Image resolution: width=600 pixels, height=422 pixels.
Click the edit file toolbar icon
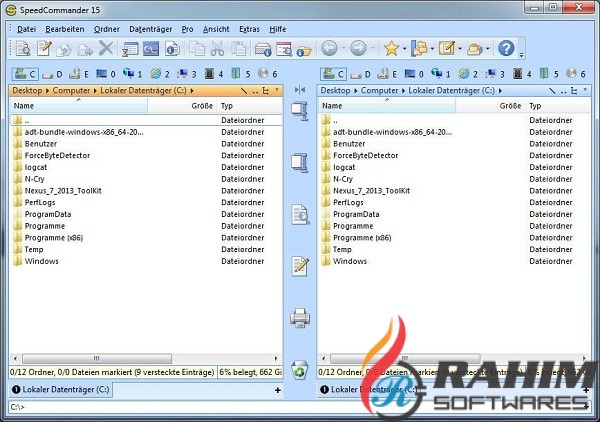point(44,49)
